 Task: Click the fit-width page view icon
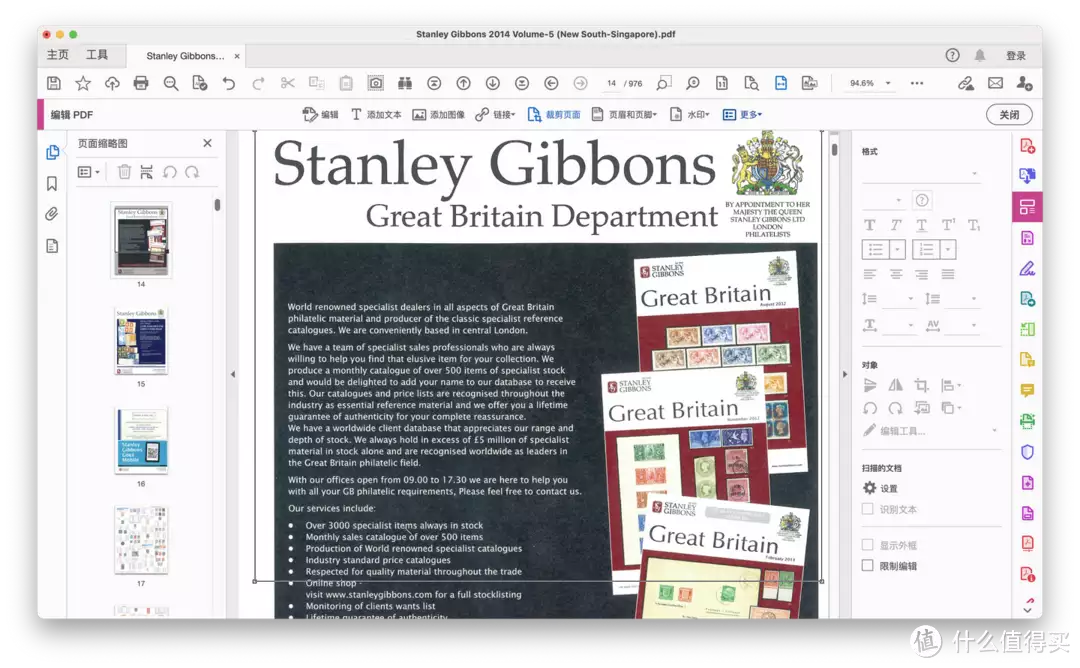click(x=780, y=83)
